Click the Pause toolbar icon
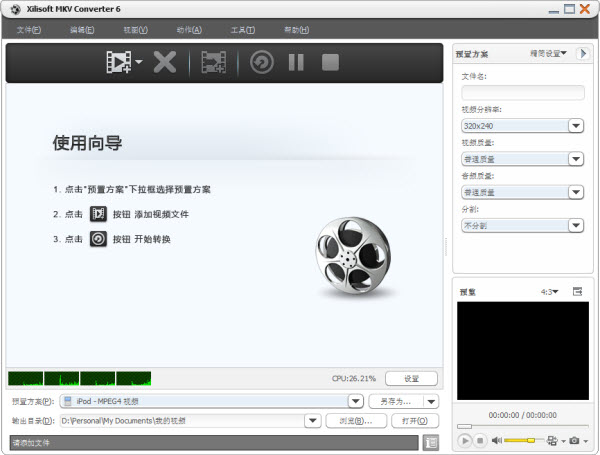Viewport: 600px width, 455px height. [296, 62]
